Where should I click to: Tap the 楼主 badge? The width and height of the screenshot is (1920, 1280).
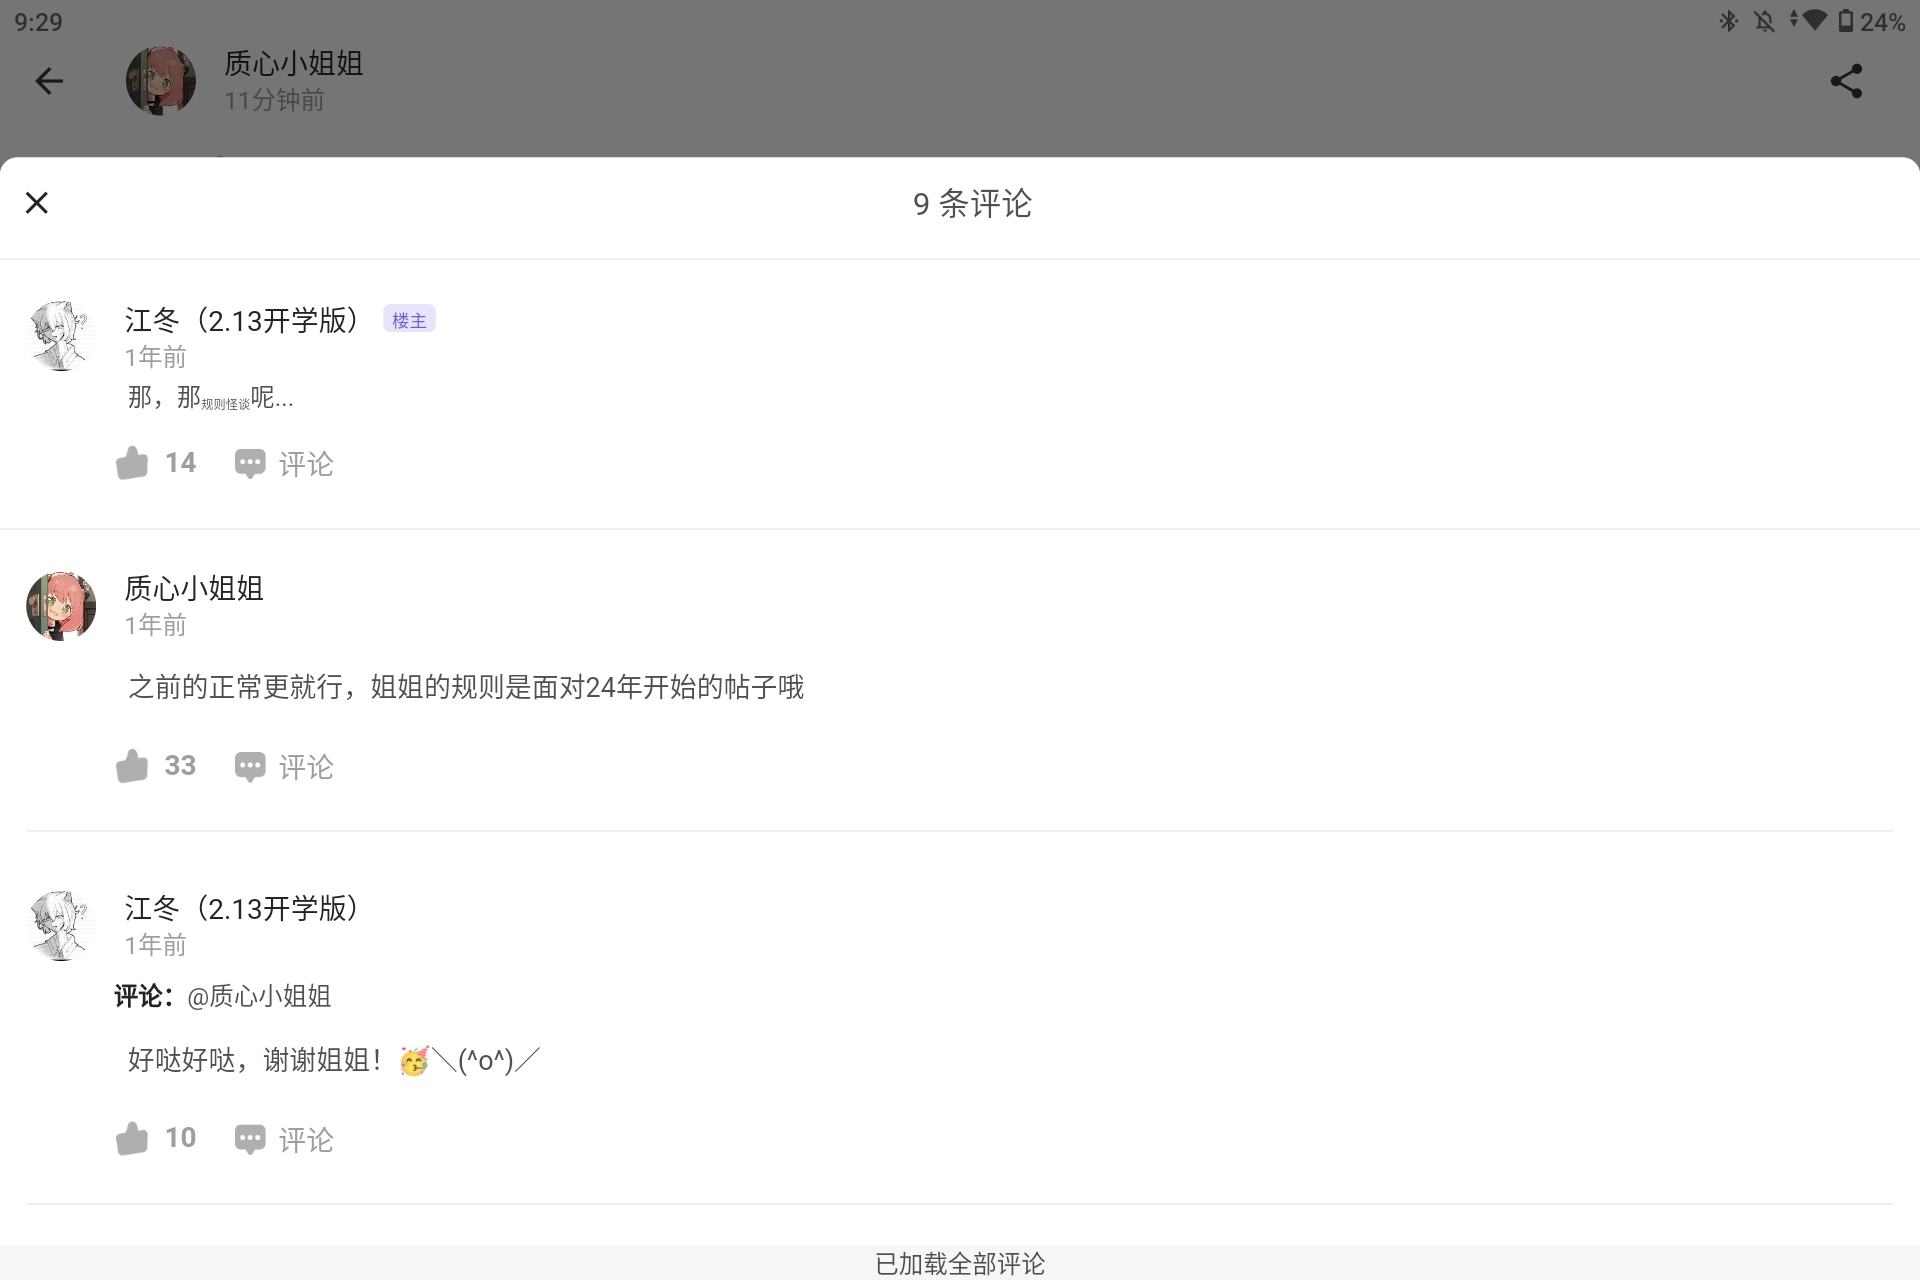tap(409, 320)
